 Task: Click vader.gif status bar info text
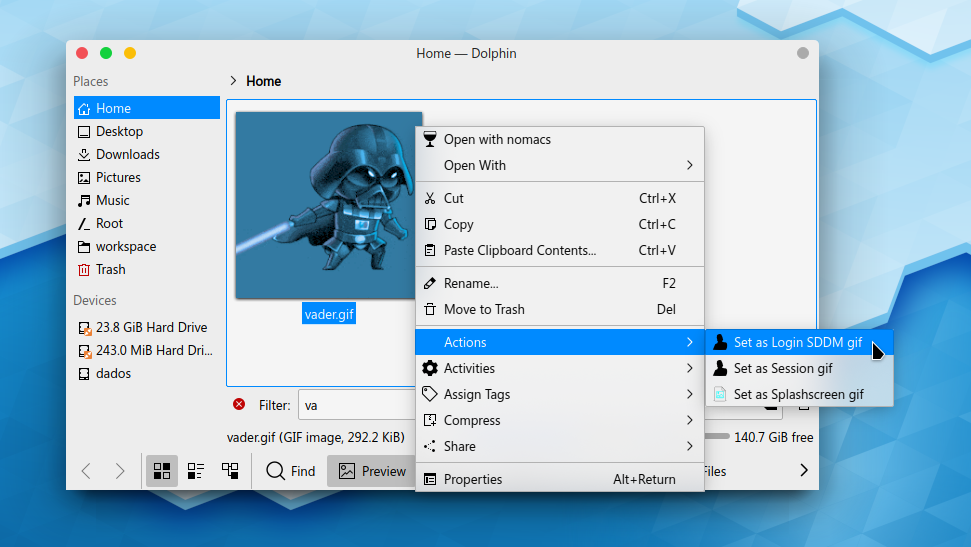pyautogui.click(x=316, y=437)
